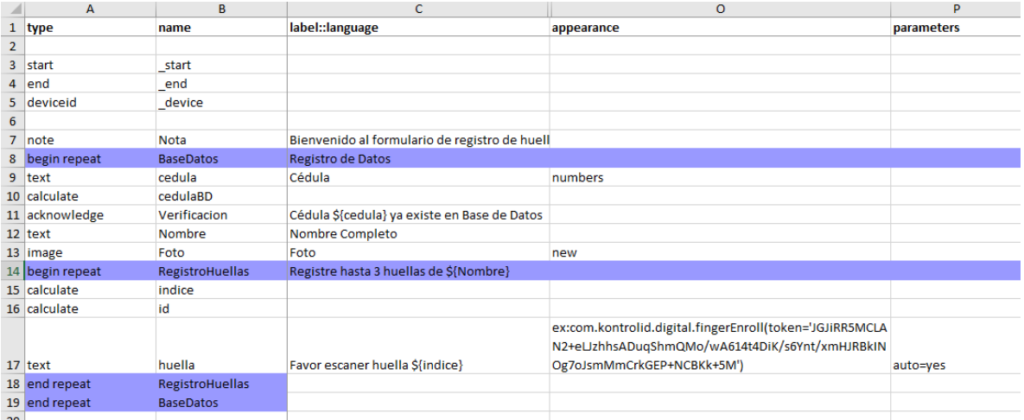Click the fingerEnroll token appearance cell
The width and height of the screenshot is (1024, 420).
coord(719,347)
